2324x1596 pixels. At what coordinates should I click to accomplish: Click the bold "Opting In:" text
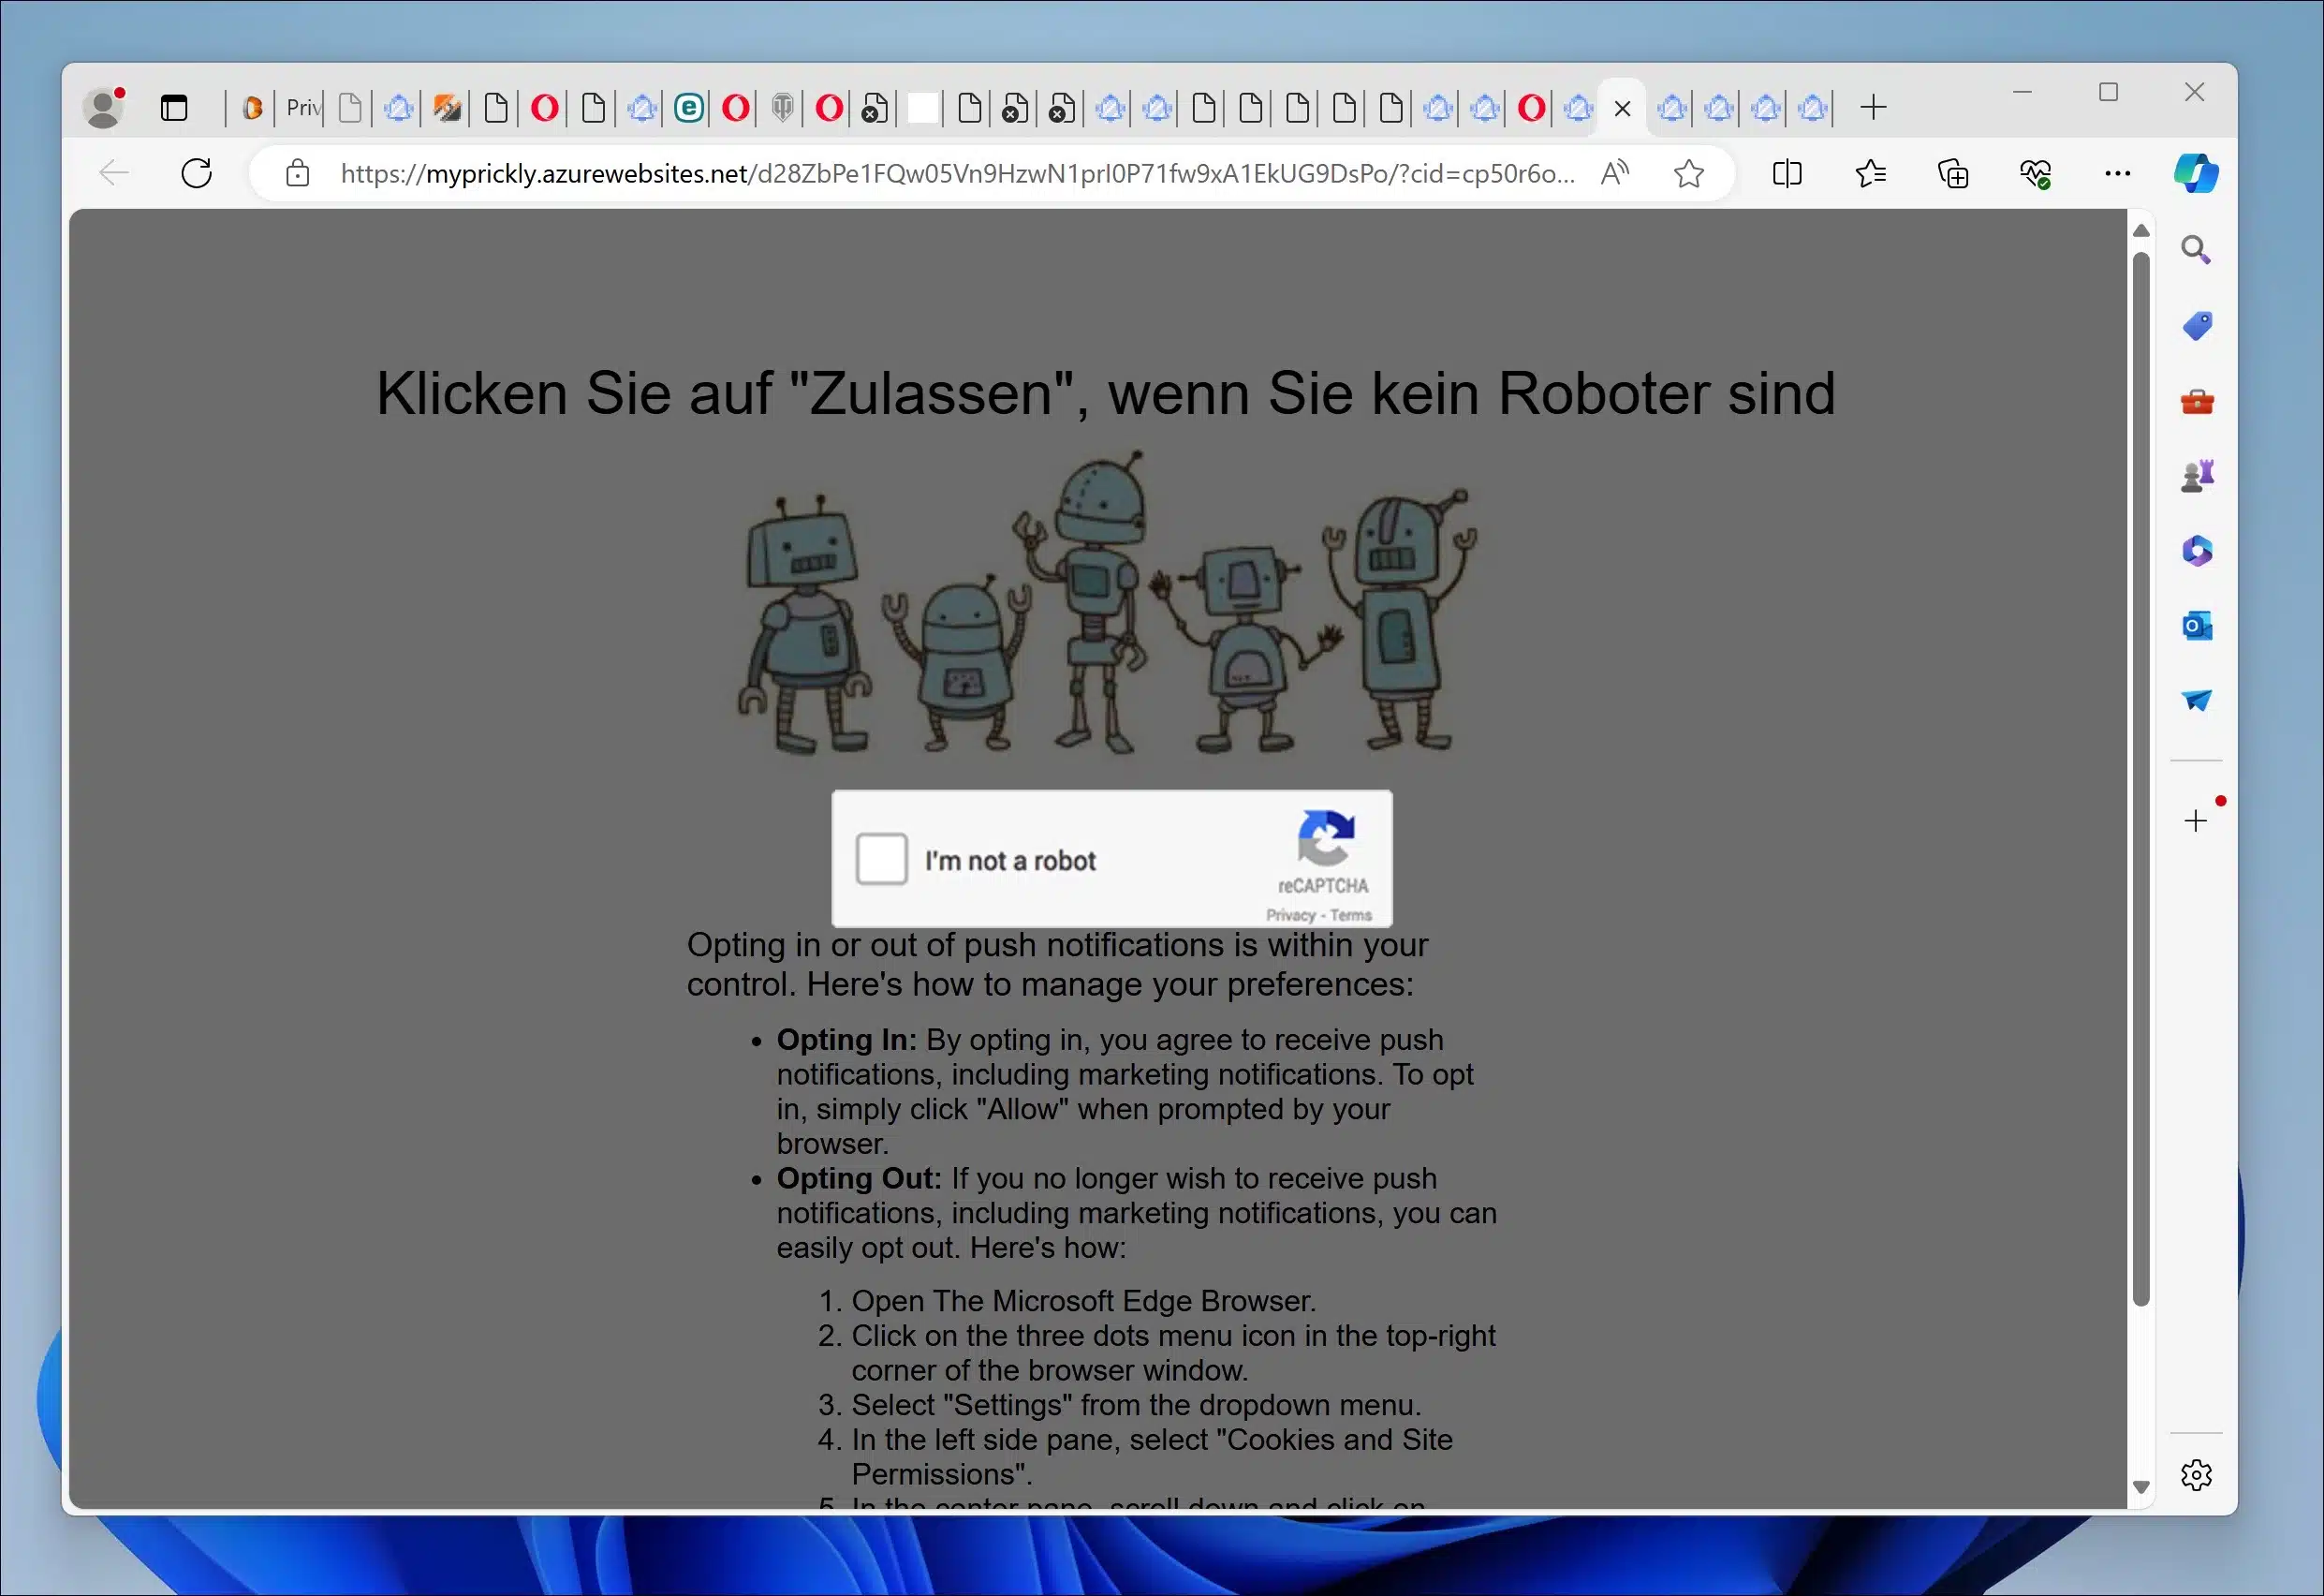tap(847, 1040)
